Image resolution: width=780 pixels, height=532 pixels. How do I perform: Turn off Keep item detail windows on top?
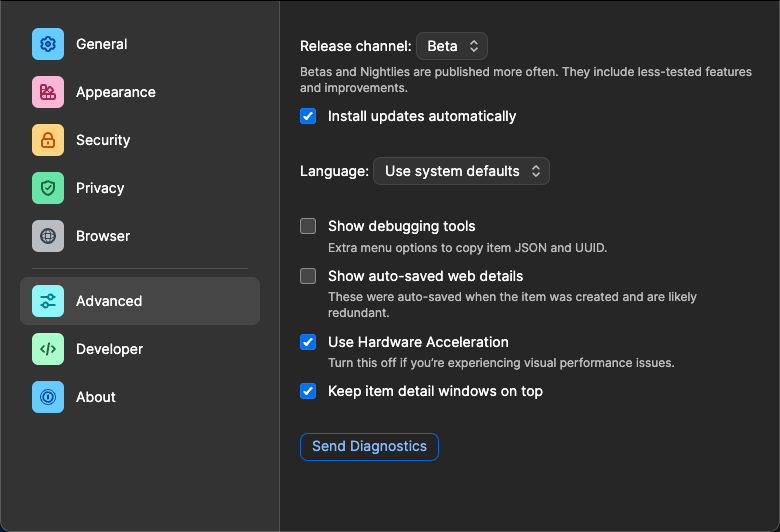(308, 391)
